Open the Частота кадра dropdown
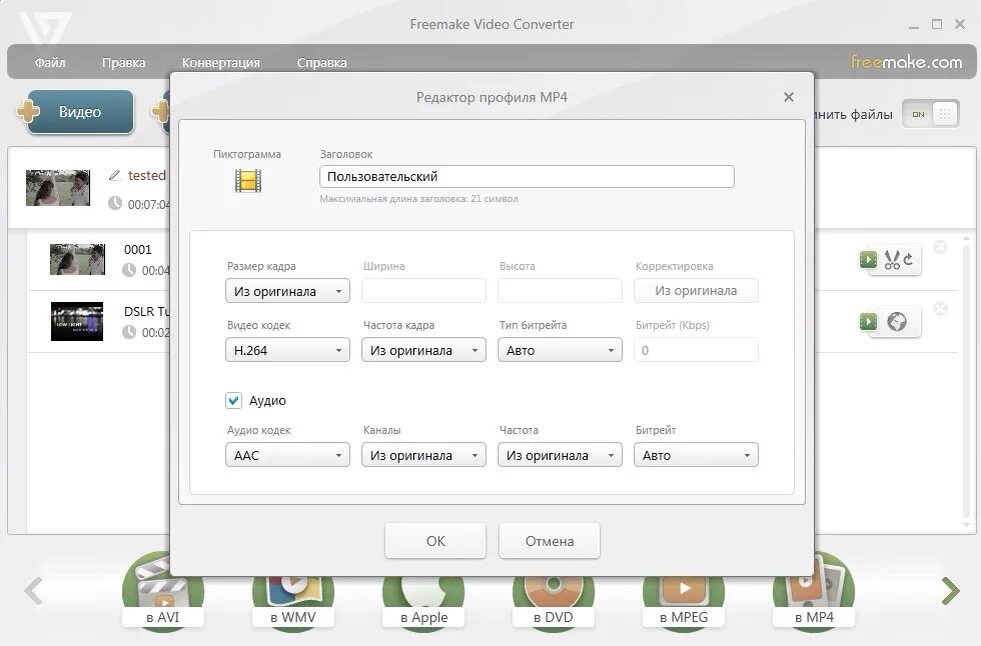Viewport: 981px width, 646px height. [x=424, y=350]
